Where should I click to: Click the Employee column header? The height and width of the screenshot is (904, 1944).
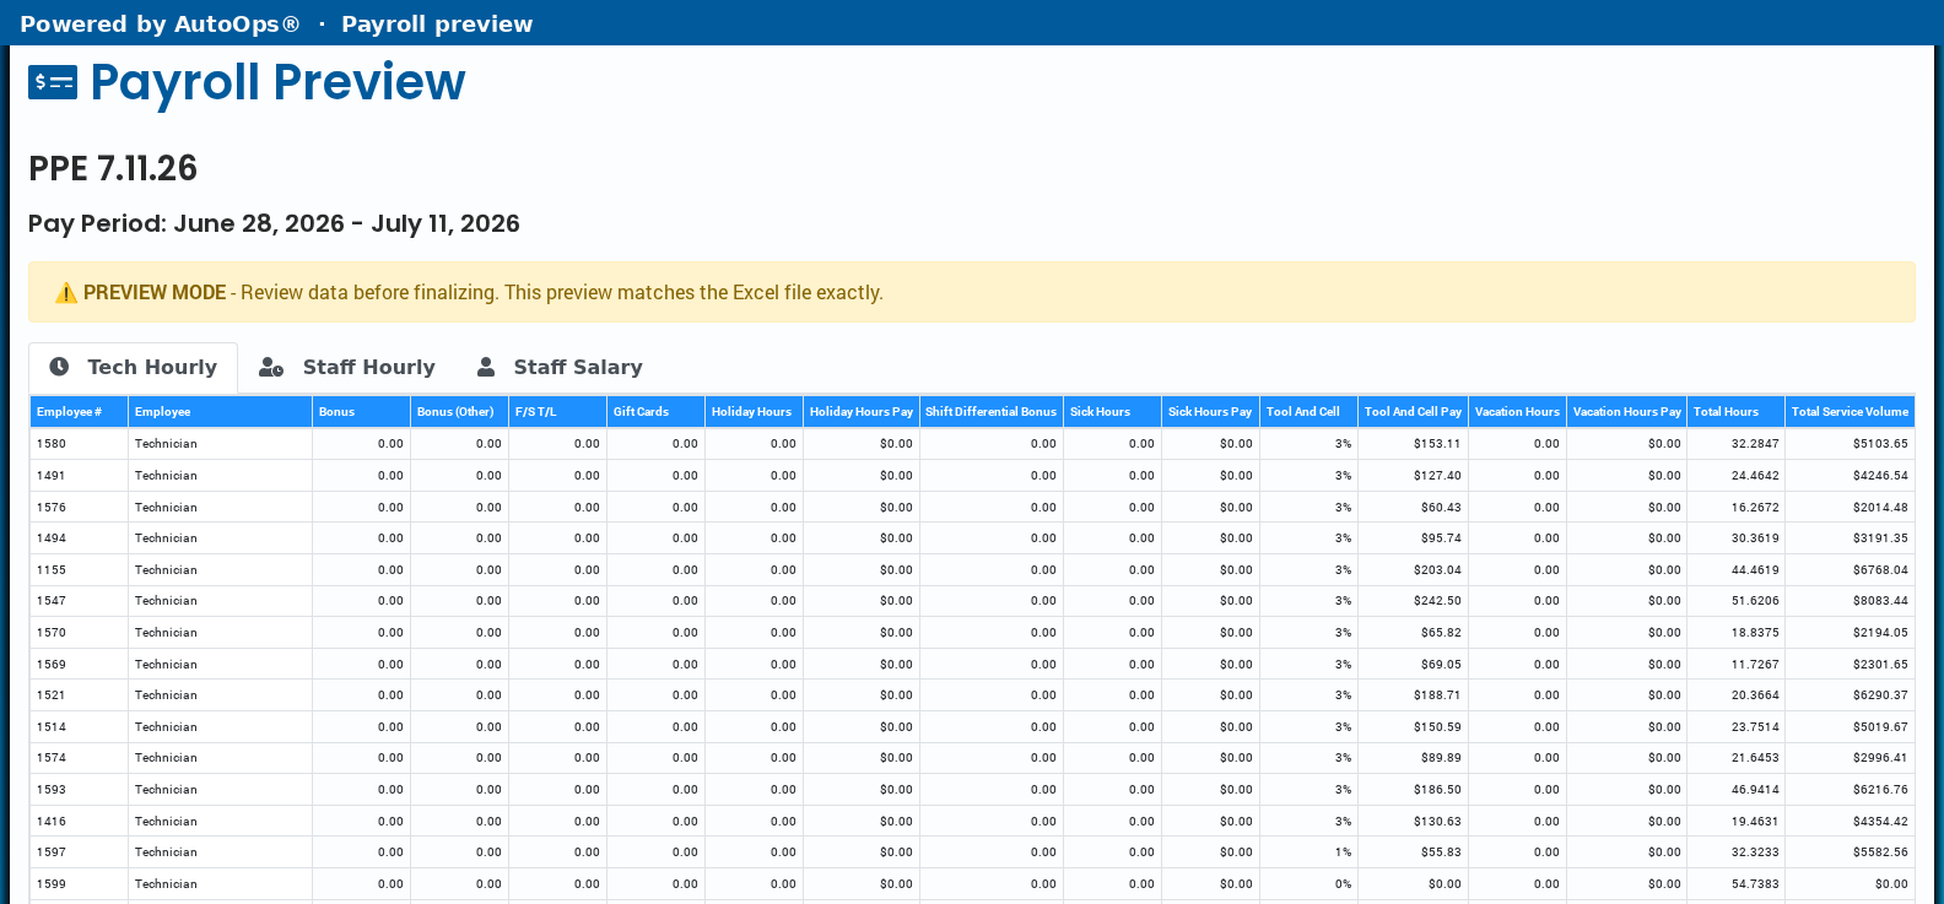click(x=220, y=412)
